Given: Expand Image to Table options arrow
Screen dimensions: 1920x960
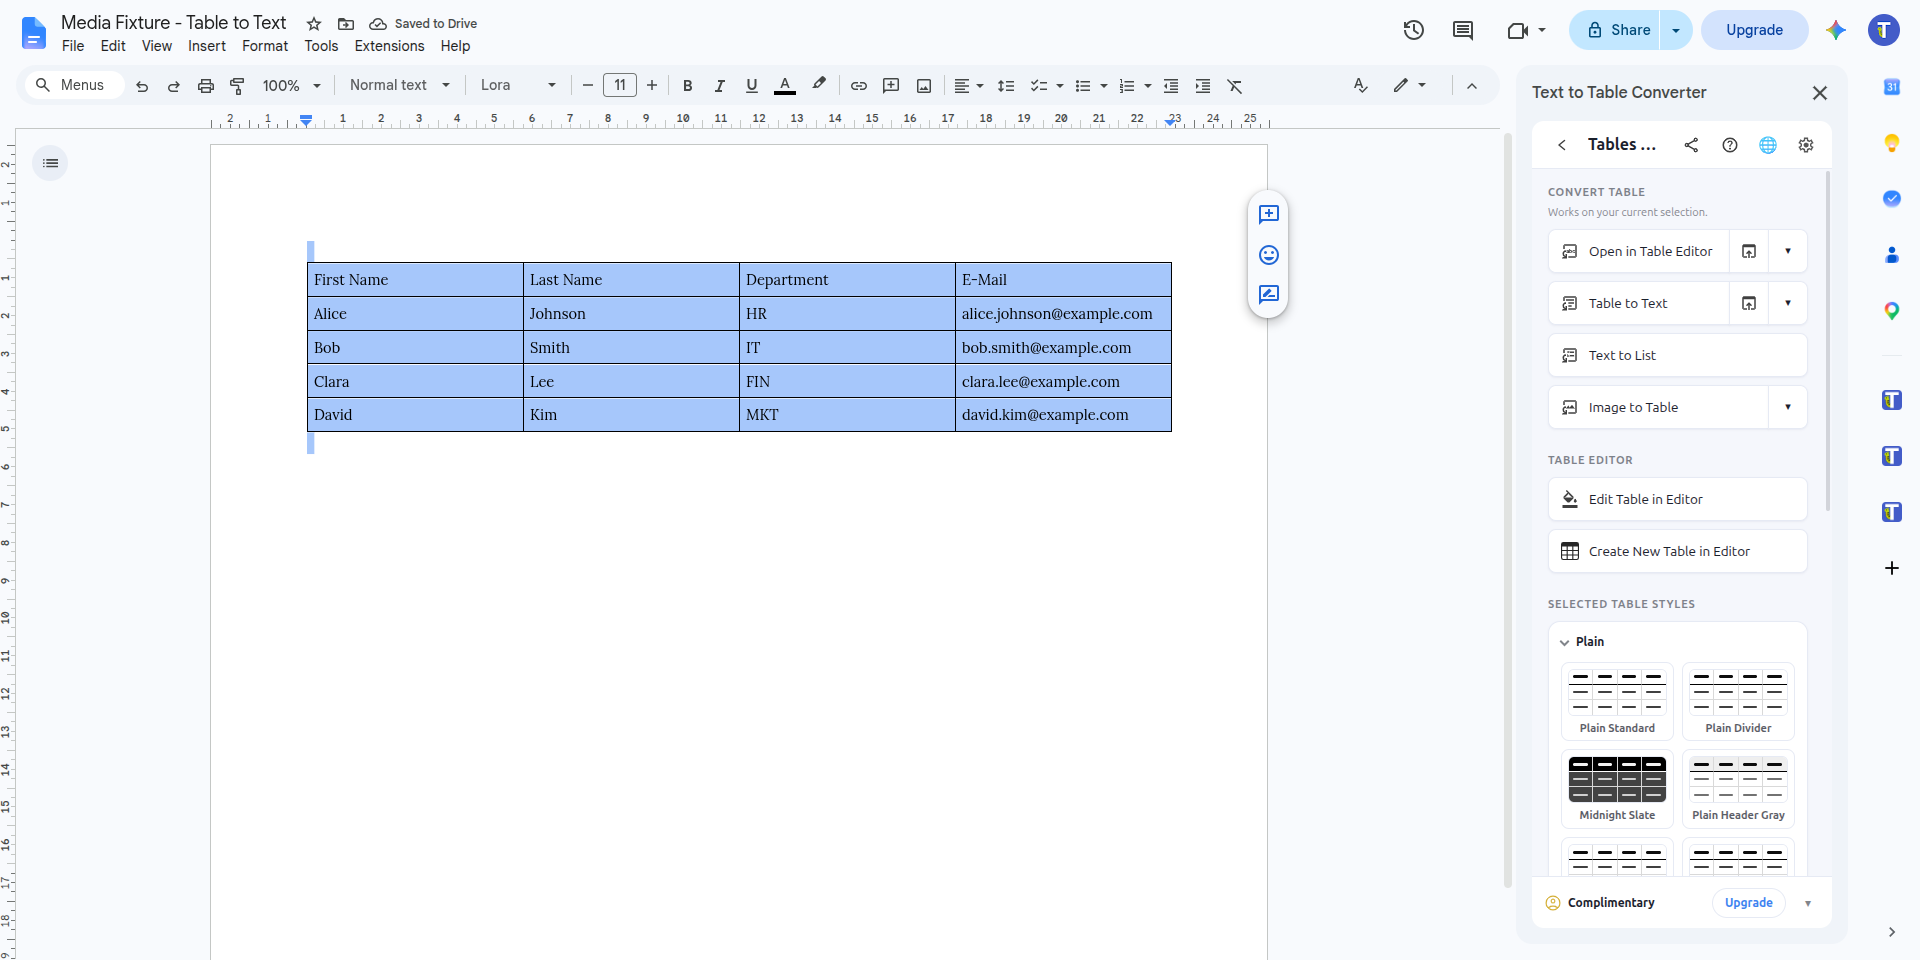Looking at the screenshot, I should [1788, 407].
